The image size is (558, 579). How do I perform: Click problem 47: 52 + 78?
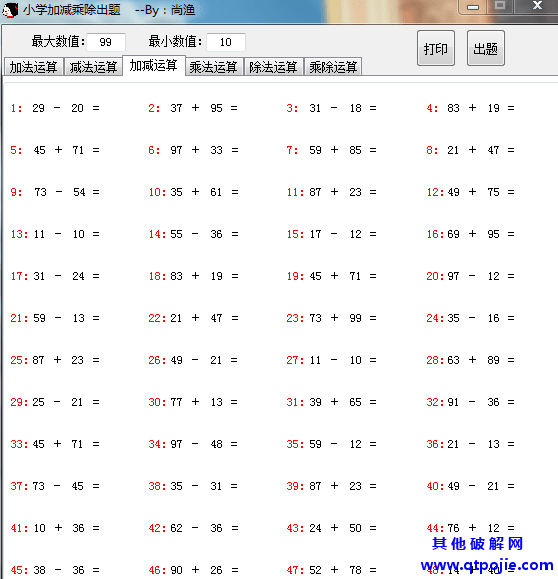[331, 571]
